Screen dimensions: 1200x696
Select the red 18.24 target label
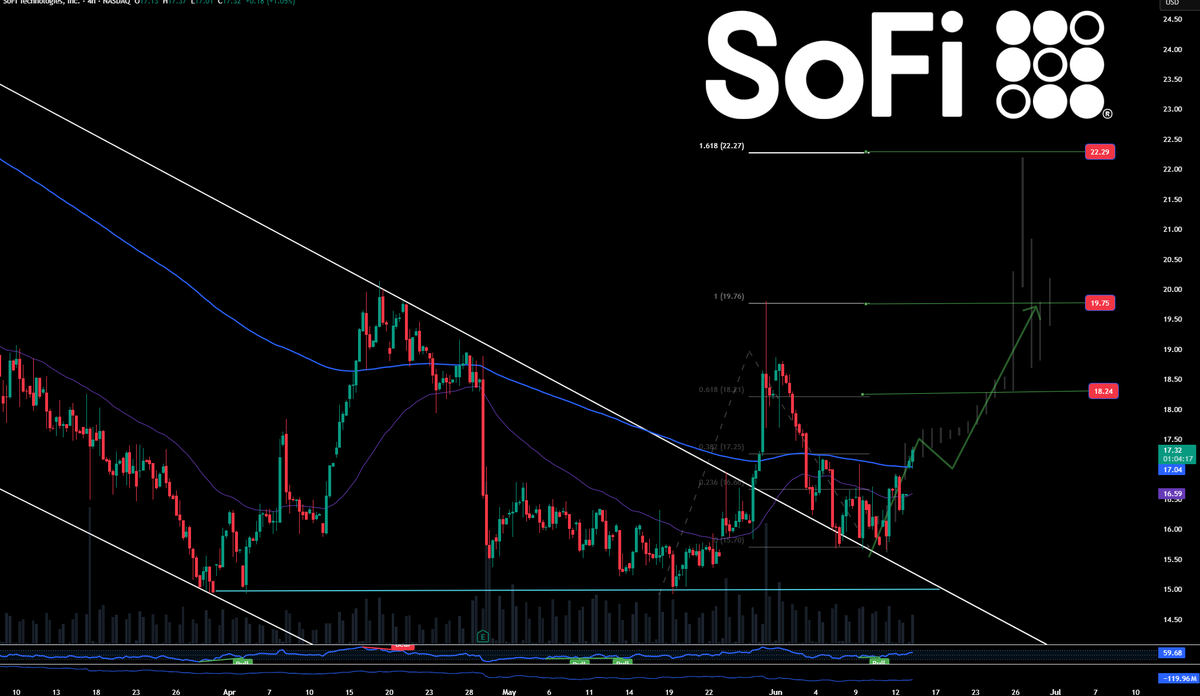click(1101, 392)
